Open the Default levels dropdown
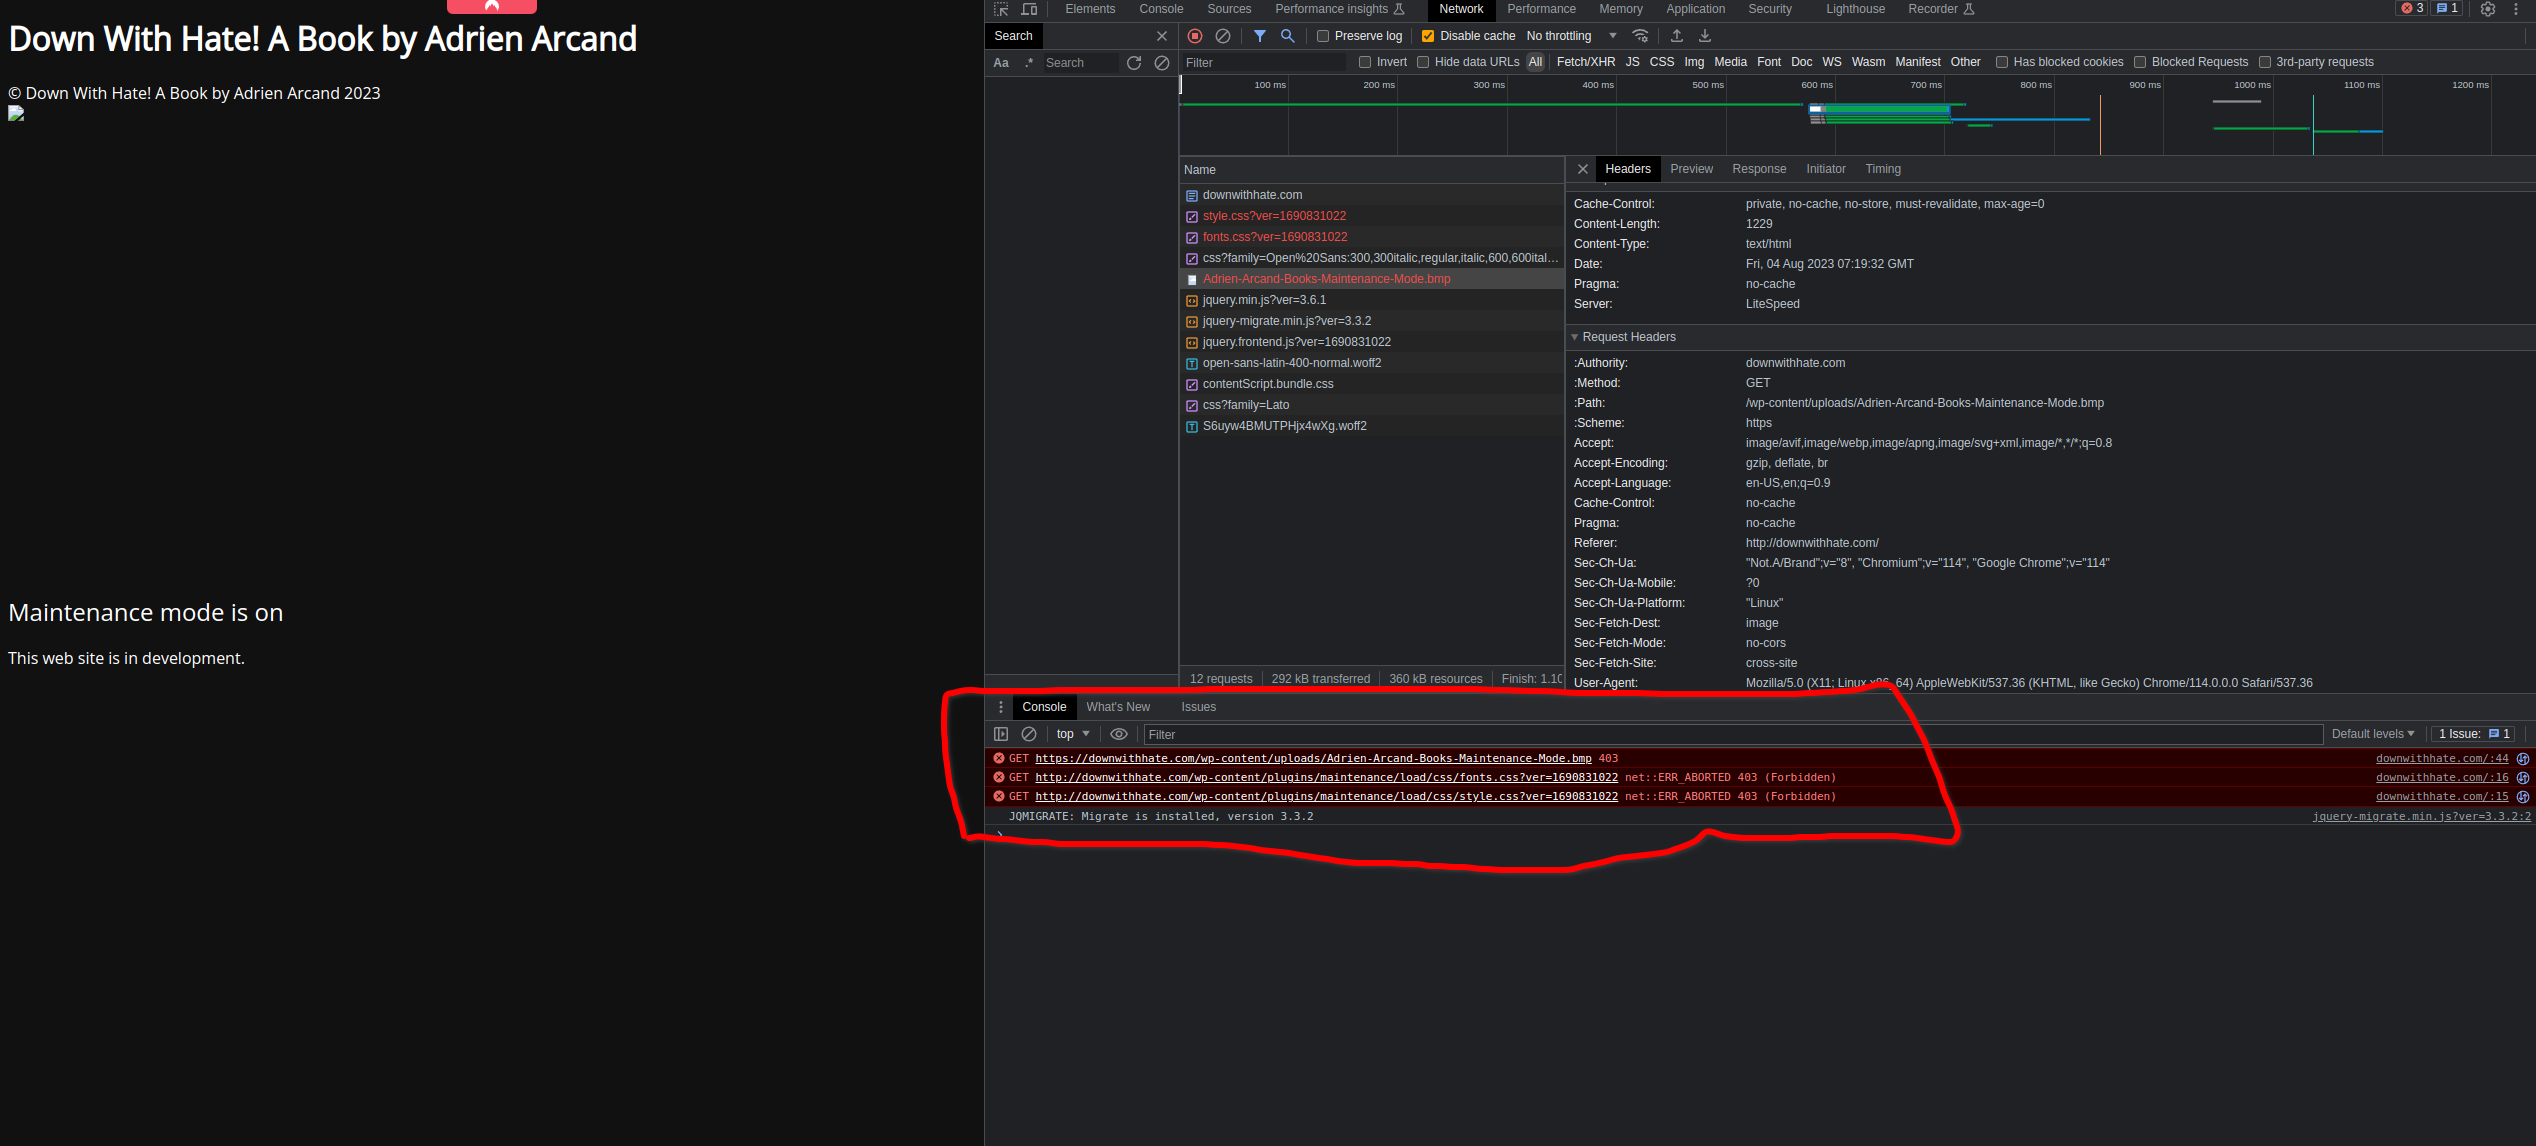Viewport: 2536px width, 1146px height. [x=2373, y=734]
